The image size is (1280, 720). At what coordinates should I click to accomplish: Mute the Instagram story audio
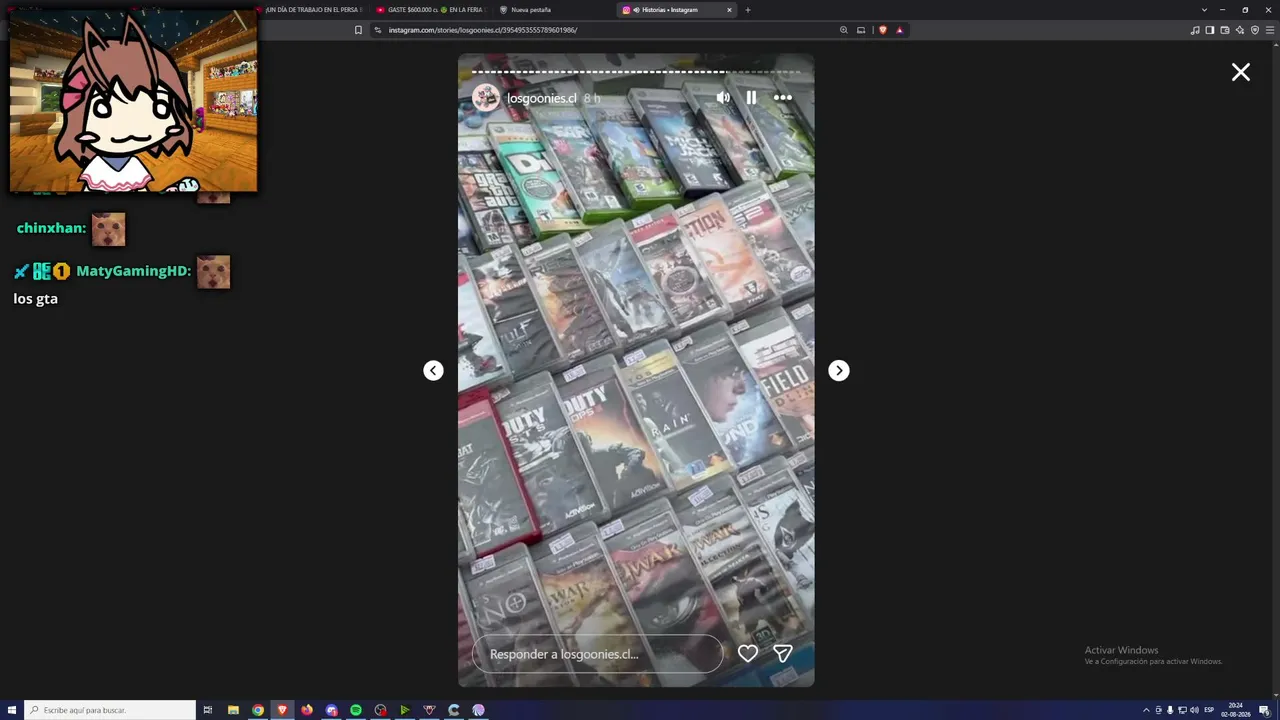click(x=723, y=98)
